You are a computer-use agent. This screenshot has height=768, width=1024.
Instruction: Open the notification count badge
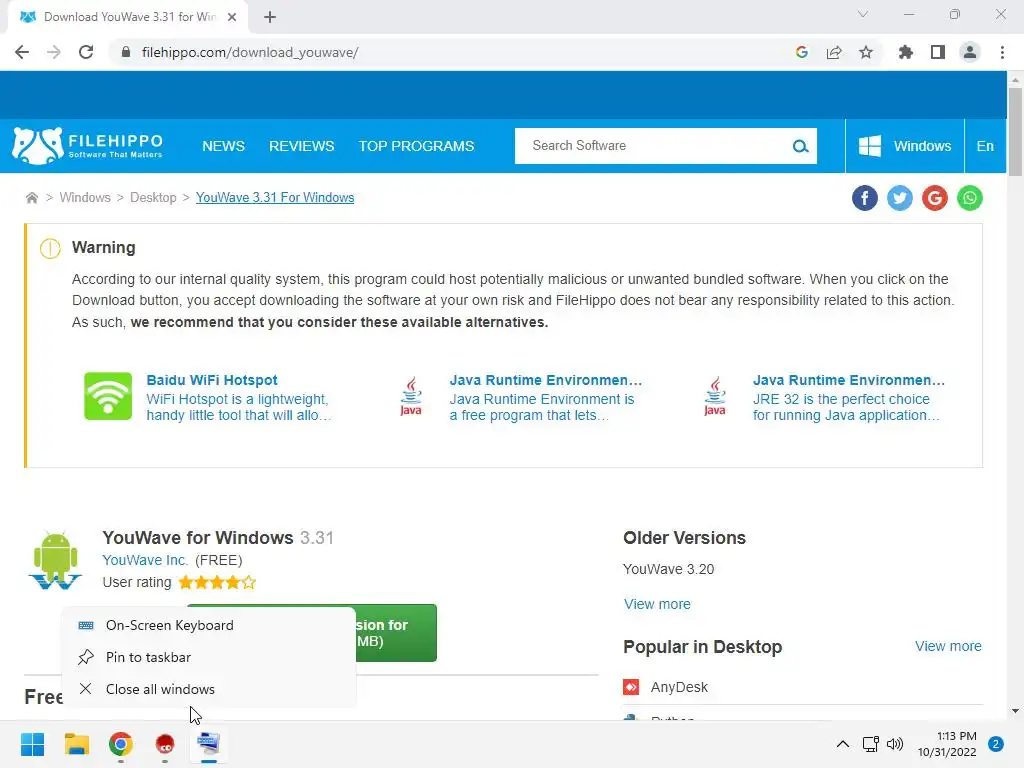(x=996, y=744)
